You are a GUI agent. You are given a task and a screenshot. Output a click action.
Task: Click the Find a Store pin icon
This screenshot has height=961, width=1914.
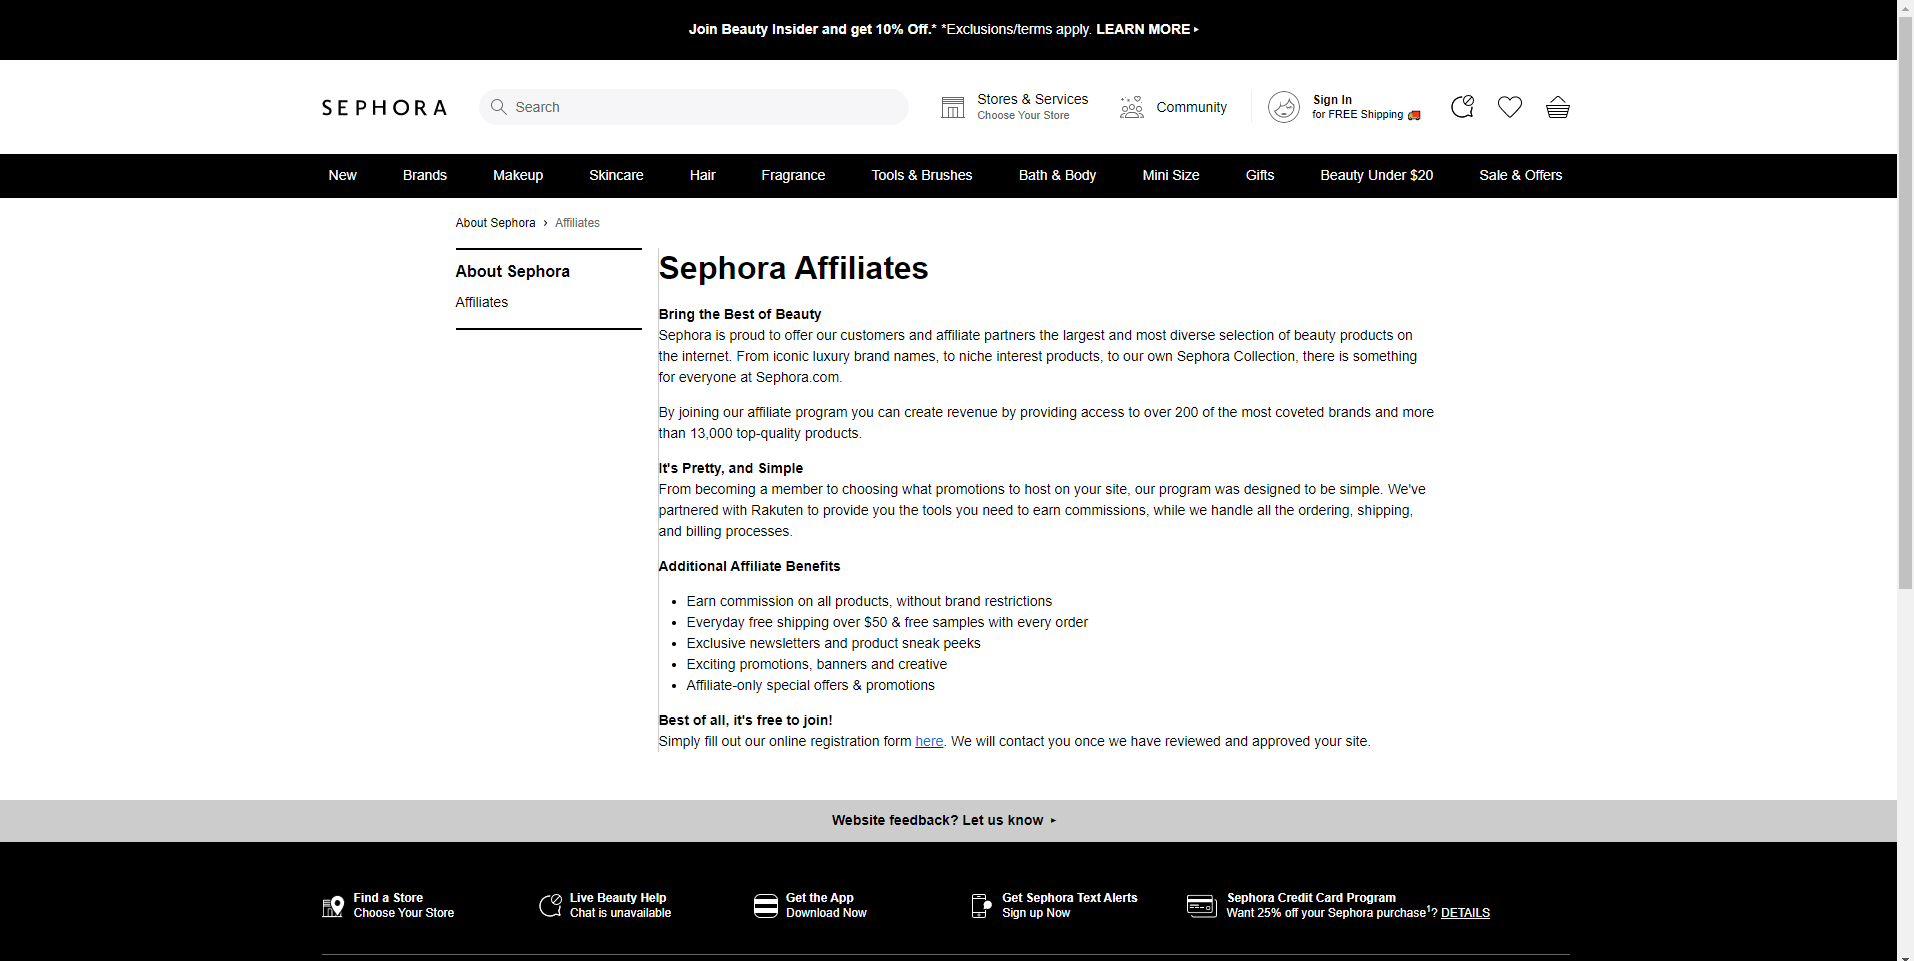coord(331,905)
